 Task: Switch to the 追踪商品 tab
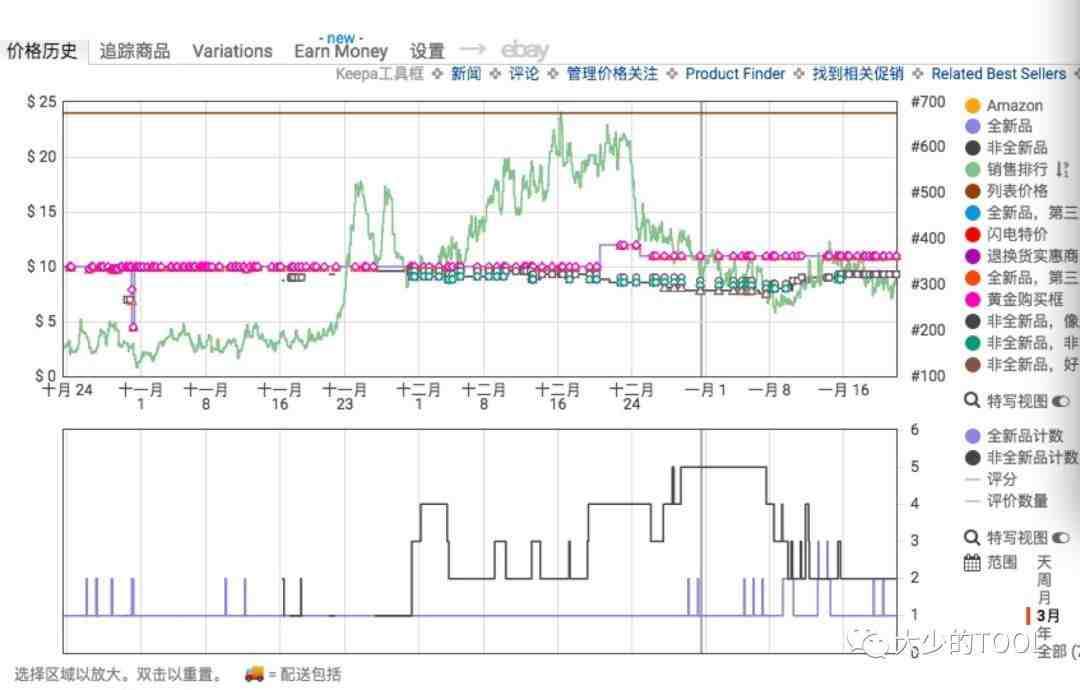135,51
